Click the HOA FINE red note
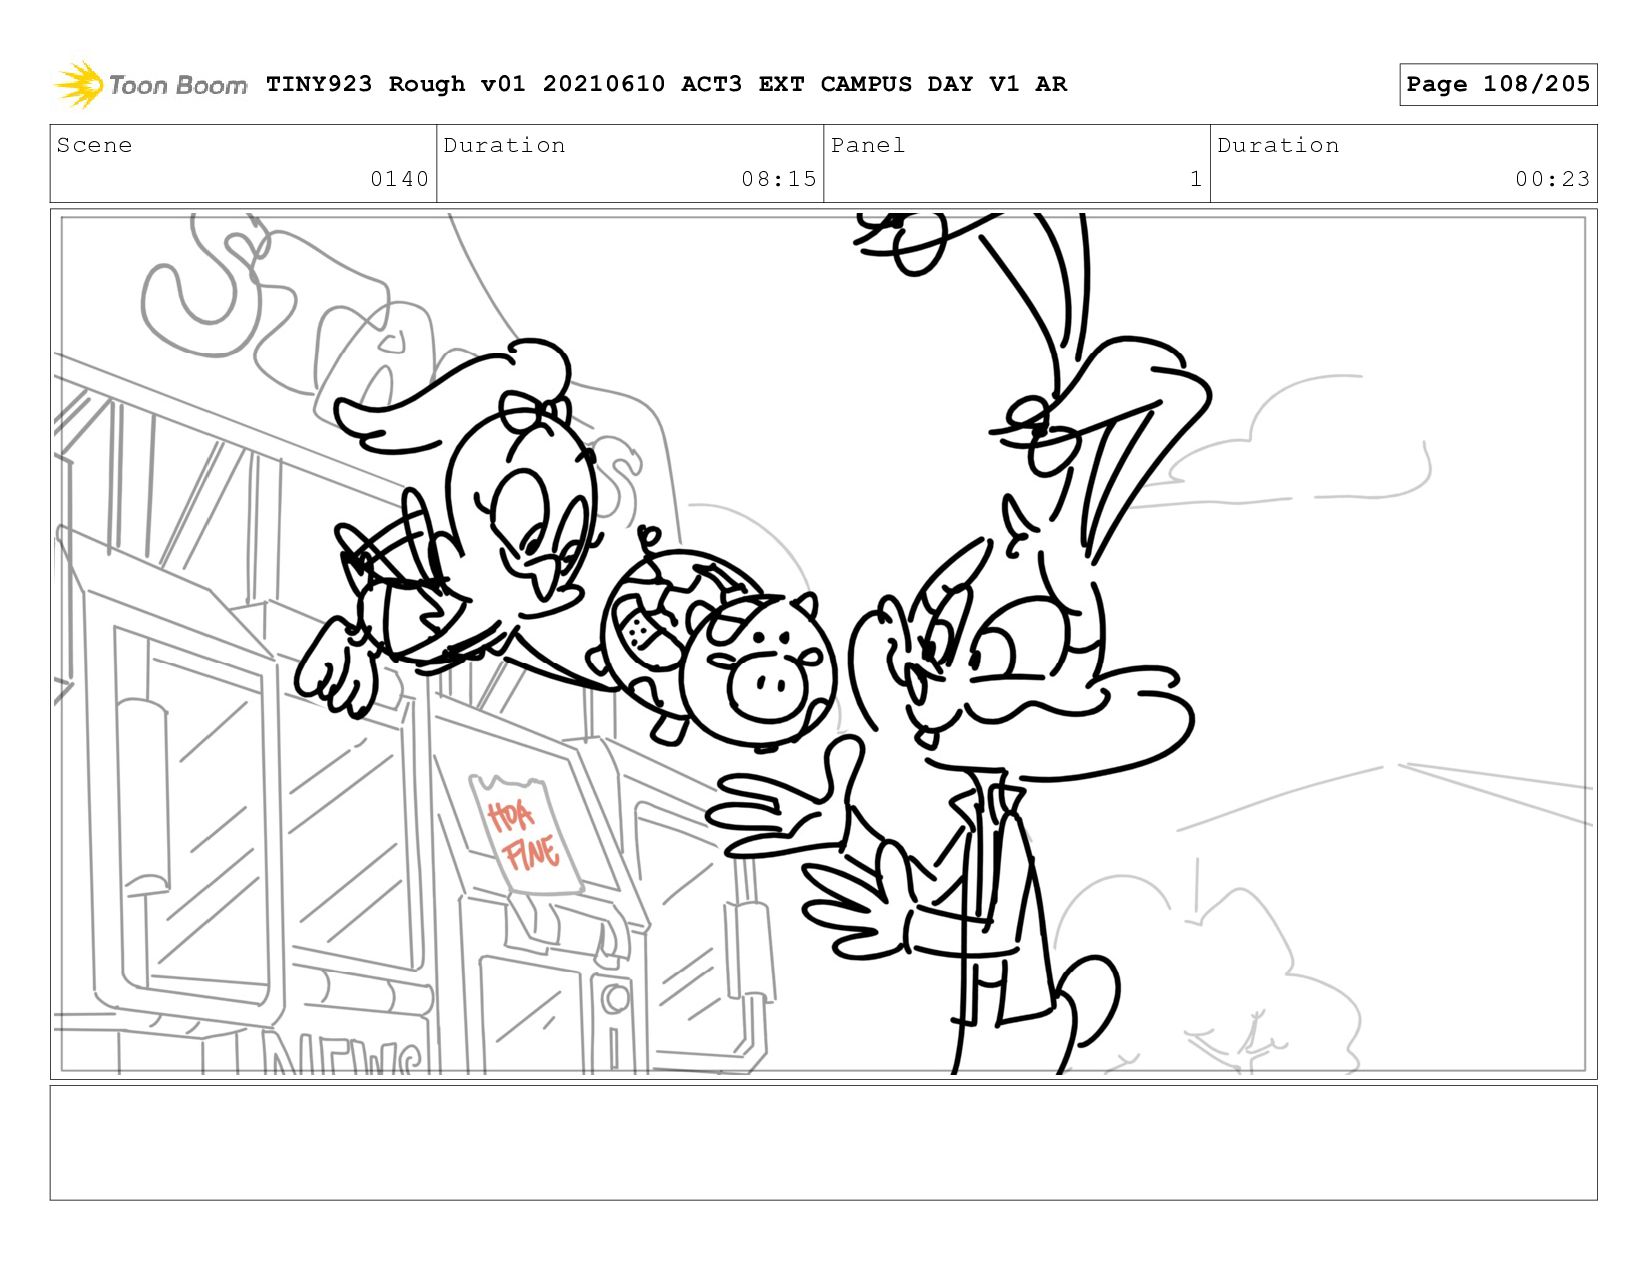The image size is (1650, 1275). tap(524, 835)
